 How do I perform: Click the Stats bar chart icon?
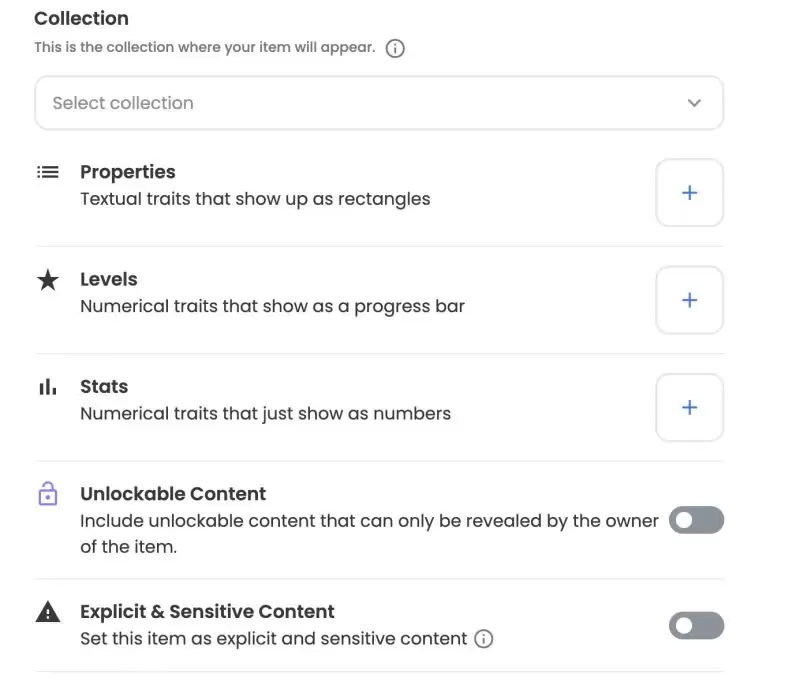[48, 387]
